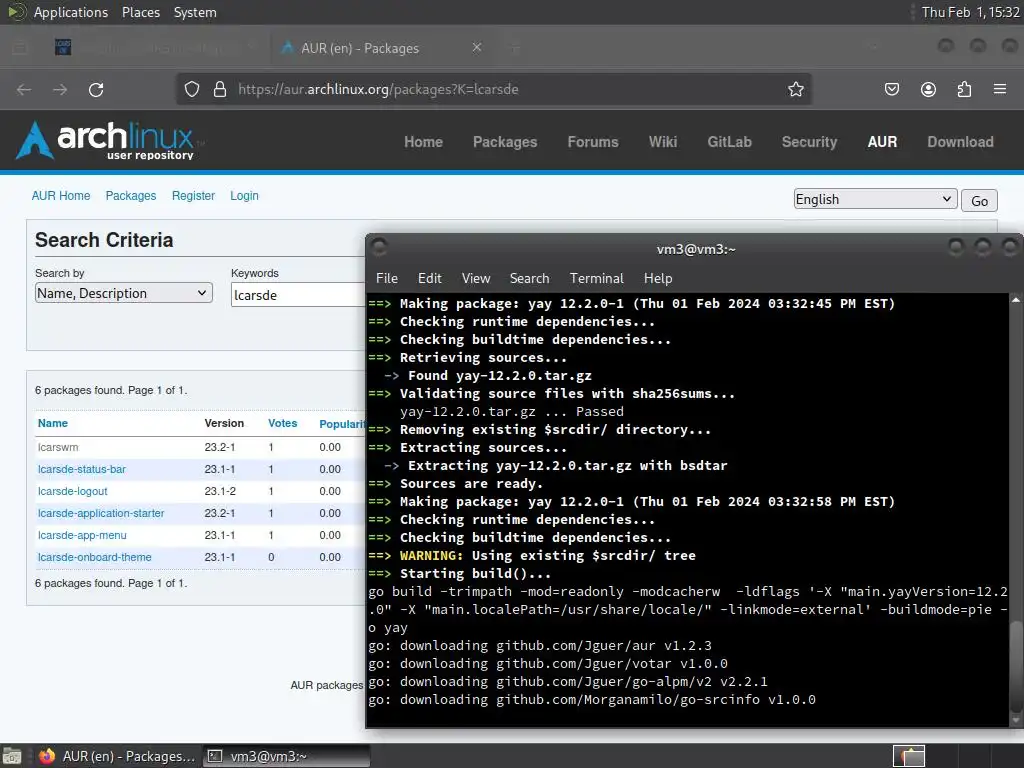Go back to previous page
This screenshot has height=768, width=1024.
pyautogui.click(x=24, y=89)
